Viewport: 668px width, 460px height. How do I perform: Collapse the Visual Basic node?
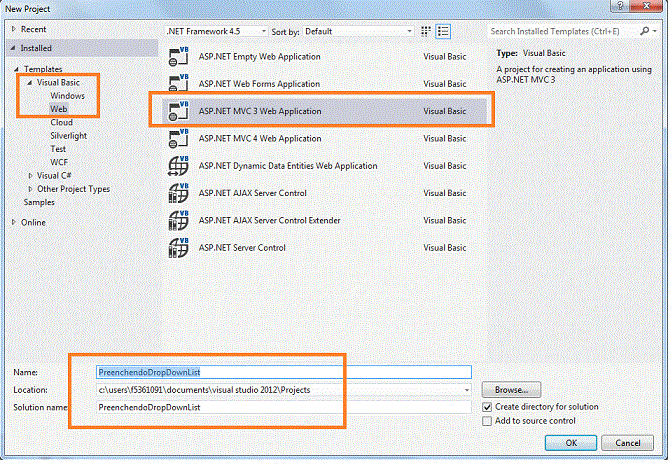[29, 83]
